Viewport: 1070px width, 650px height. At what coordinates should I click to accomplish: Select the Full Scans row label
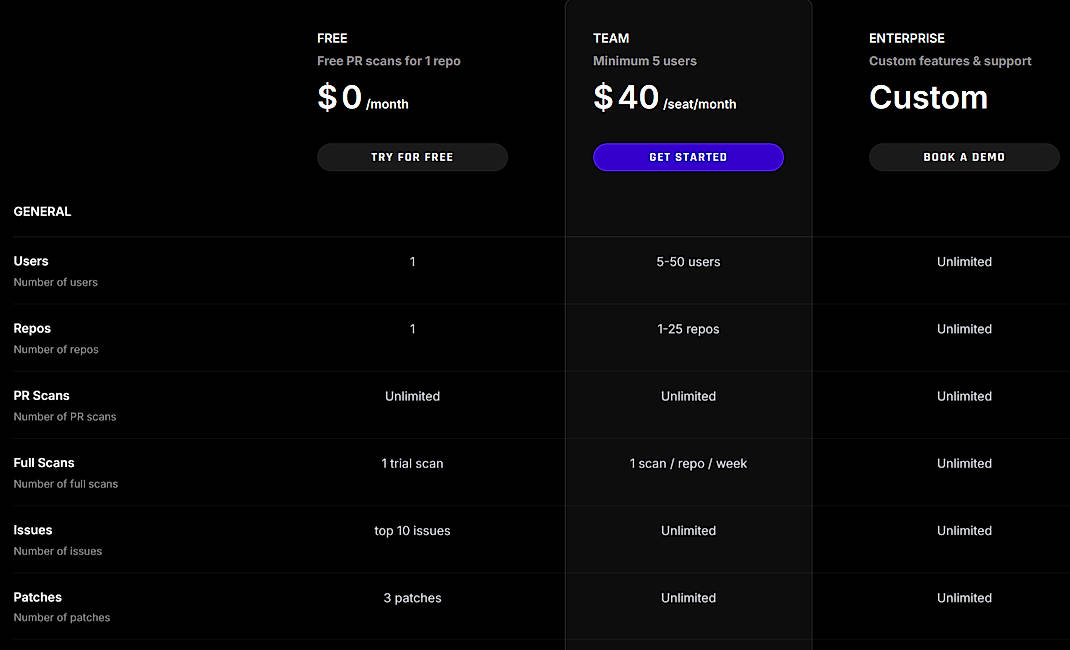[43, 462]
